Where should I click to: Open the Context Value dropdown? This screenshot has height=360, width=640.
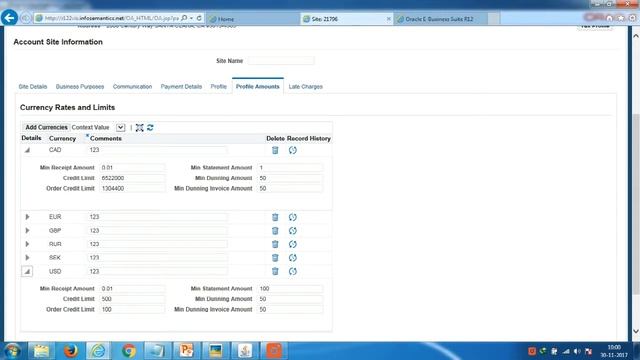click(120, 127)
